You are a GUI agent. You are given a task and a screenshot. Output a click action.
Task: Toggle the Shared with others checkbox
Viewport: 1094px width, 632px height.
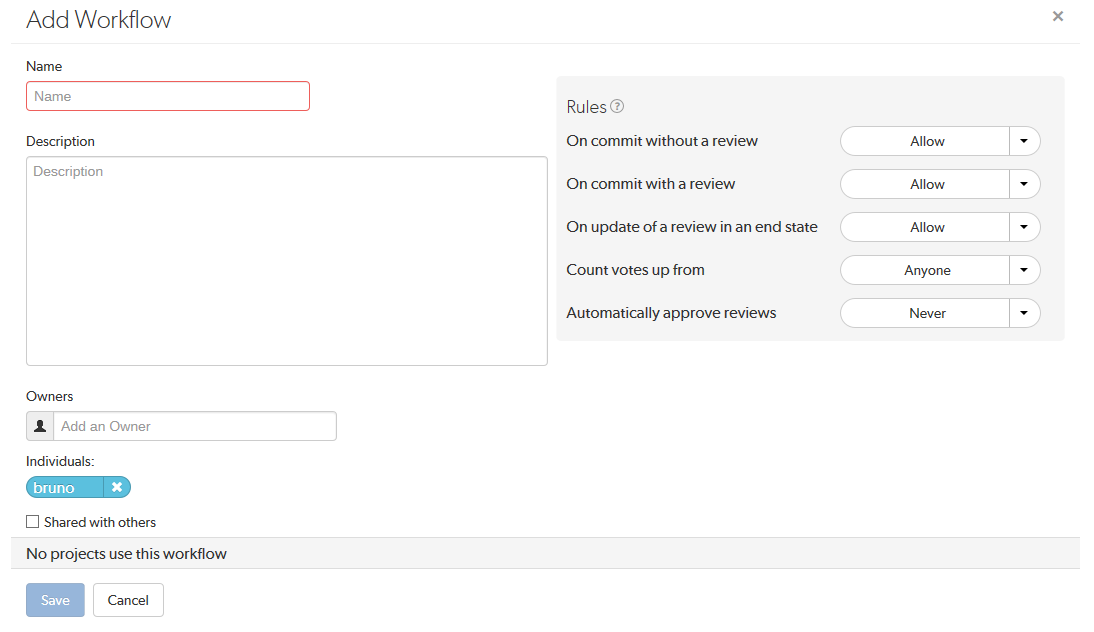[33, 522]
